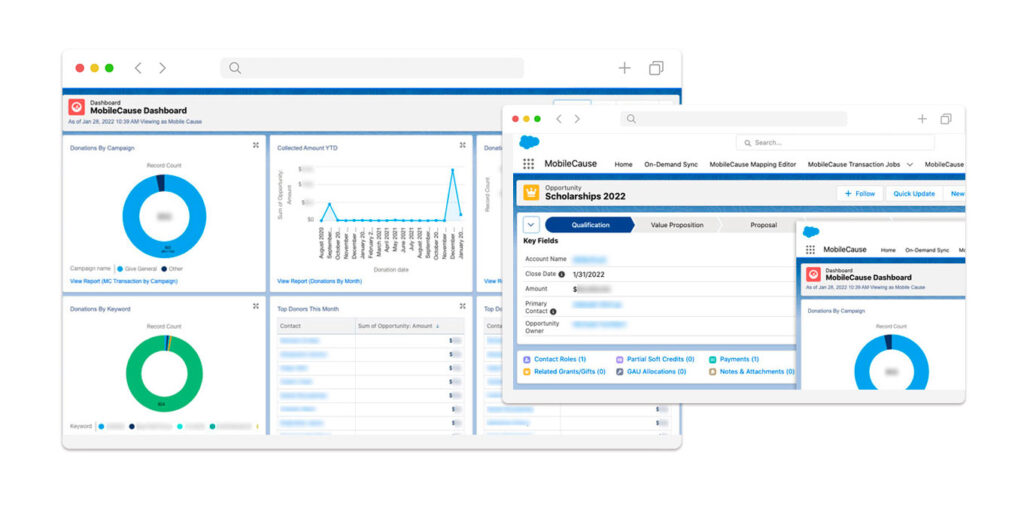Click the Salesforce cloud logo above MobileCause nav
1024x507 pixels.
pyautogui.click(x=529, y=142)
